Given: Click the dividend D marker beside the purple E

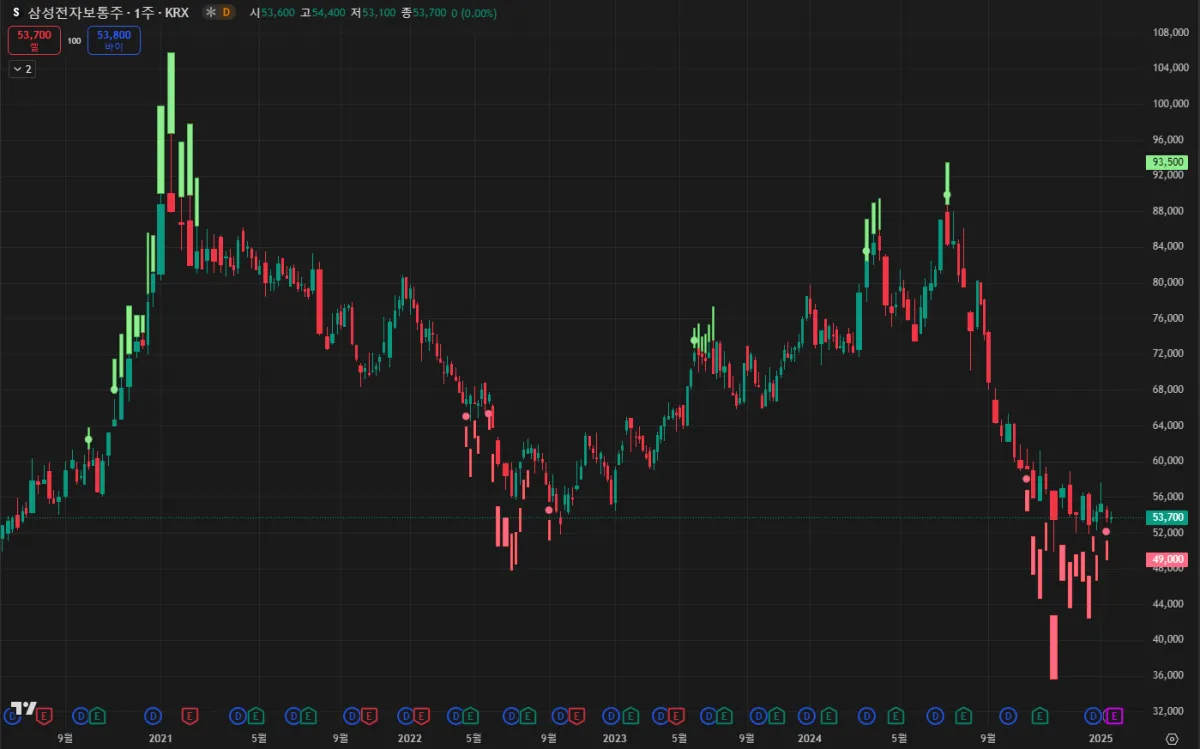Looking at the screenshot, I should coord(1093,715).
